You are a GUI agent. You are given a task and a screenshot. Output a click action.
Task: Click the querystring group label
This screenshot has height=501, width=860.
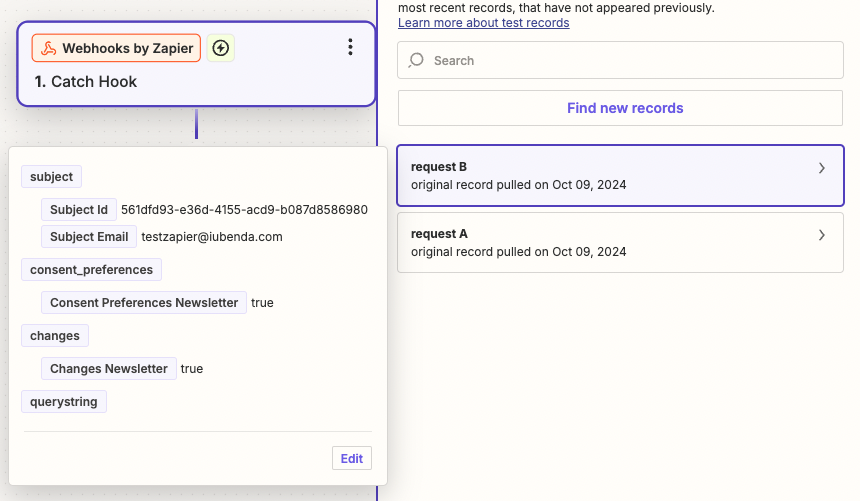(64, 401)
